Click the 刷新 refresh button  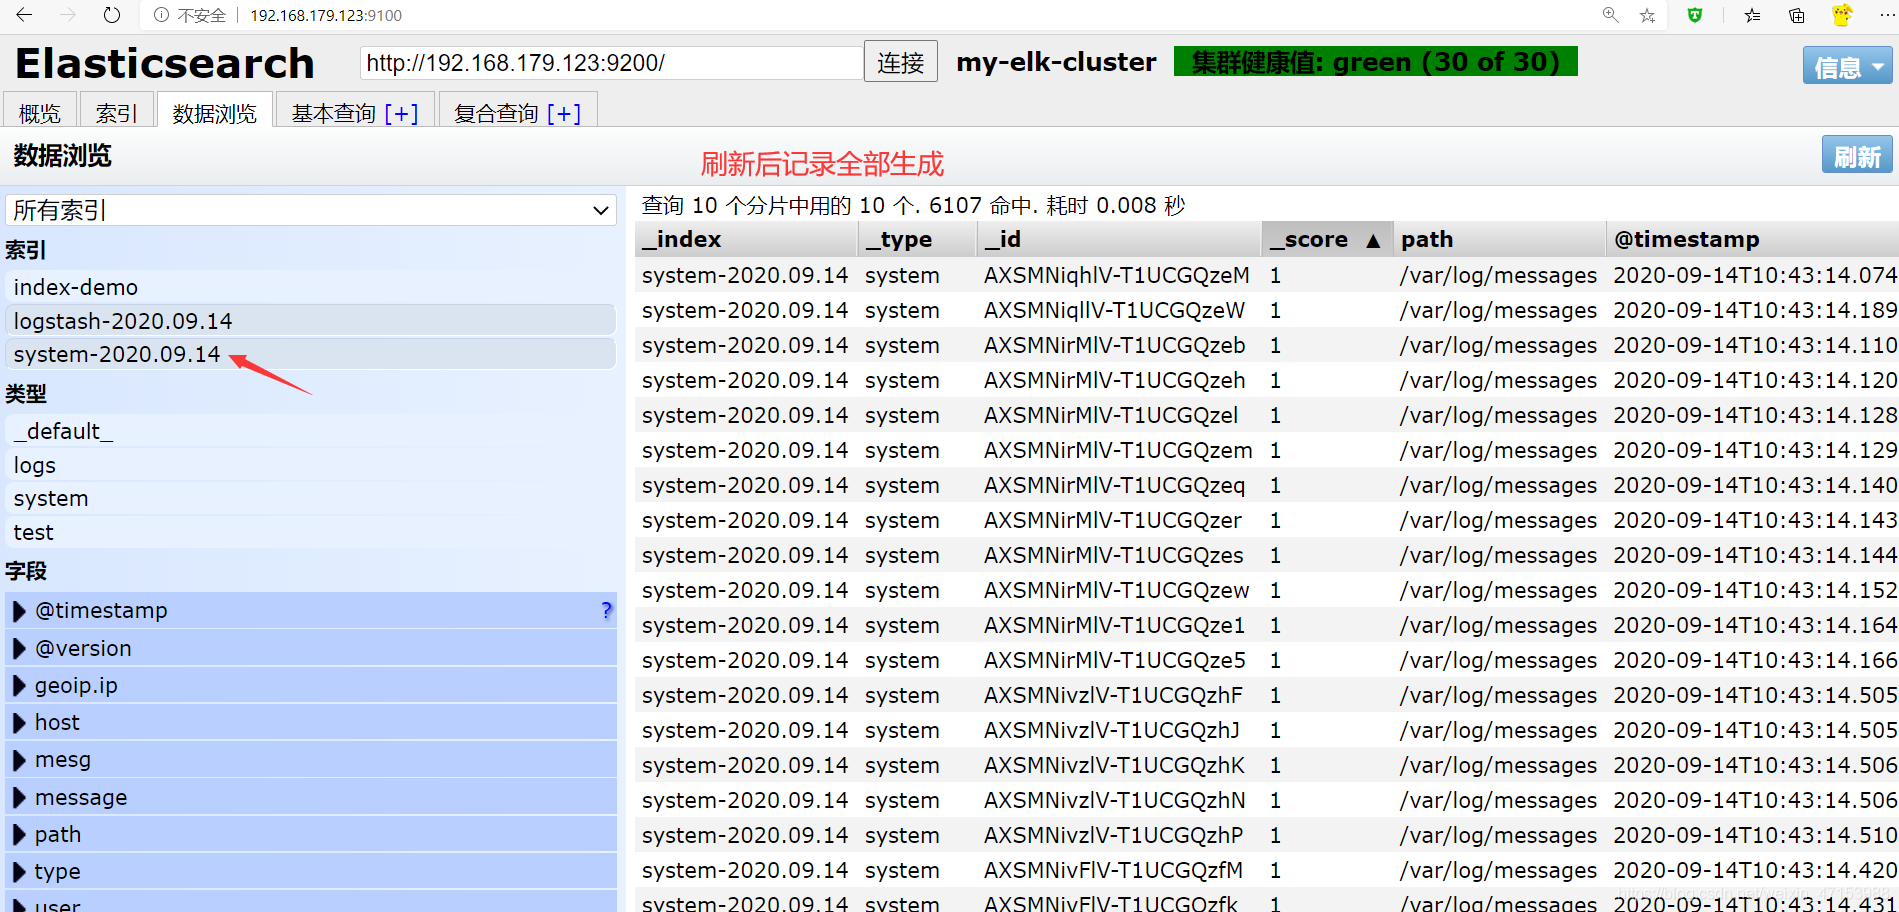1857,156
